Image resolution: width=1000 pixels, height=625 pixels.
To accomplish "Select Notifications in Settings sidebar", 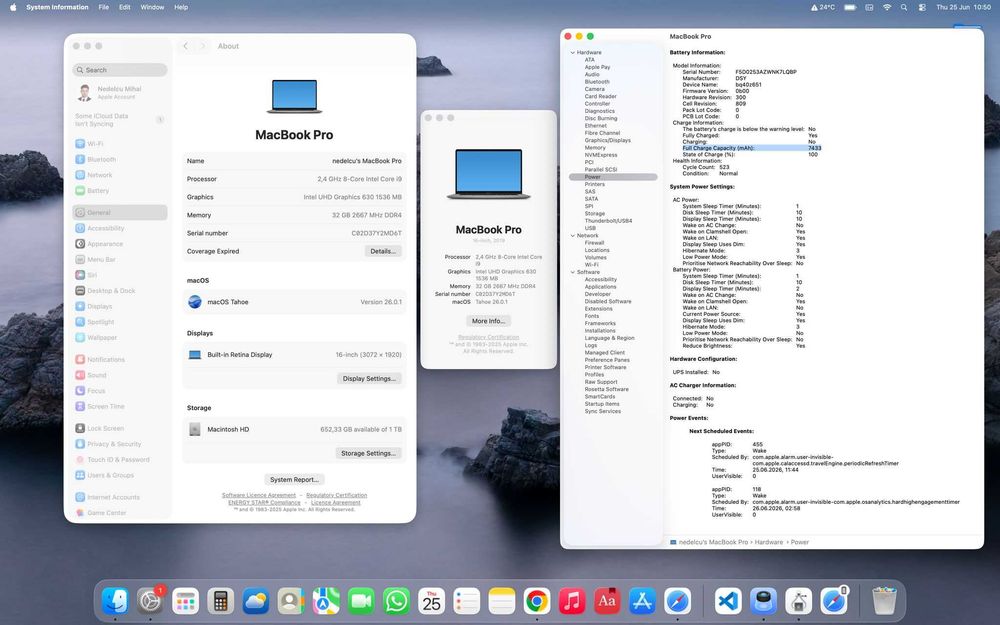I will point(120,360).
